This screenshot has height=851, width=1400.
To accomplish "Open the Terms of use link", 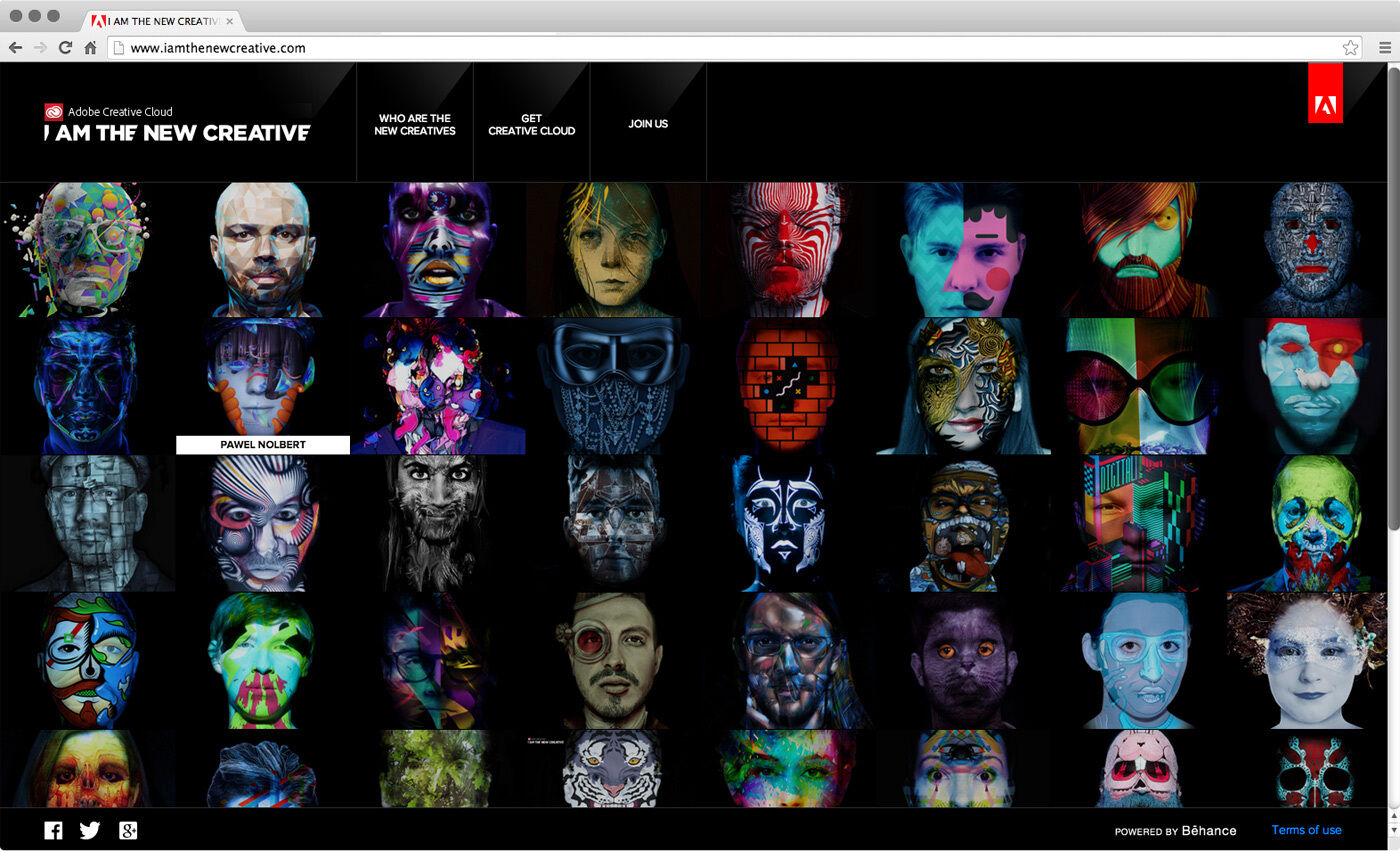I will pos(1306,830).
